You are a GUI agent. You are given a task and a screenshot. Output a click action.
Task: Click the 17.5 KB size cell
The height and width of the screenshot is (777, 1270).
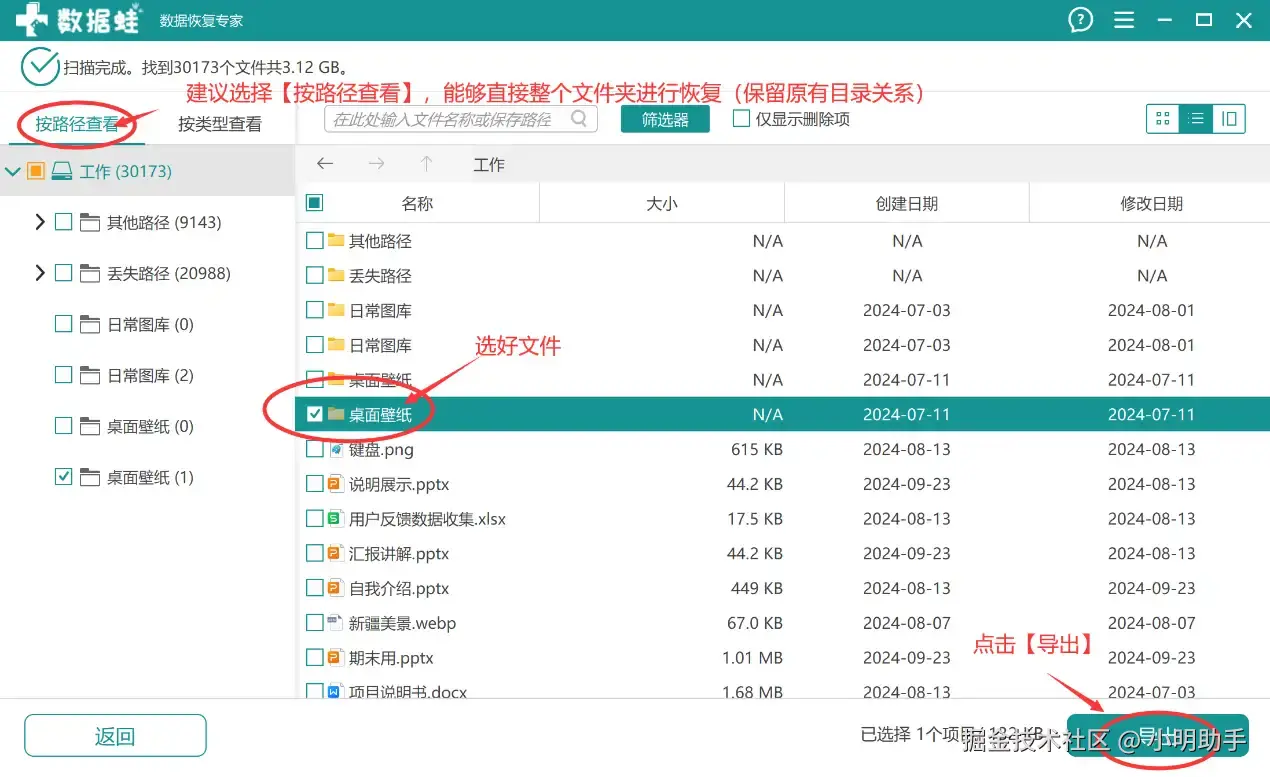pos(755,519)
